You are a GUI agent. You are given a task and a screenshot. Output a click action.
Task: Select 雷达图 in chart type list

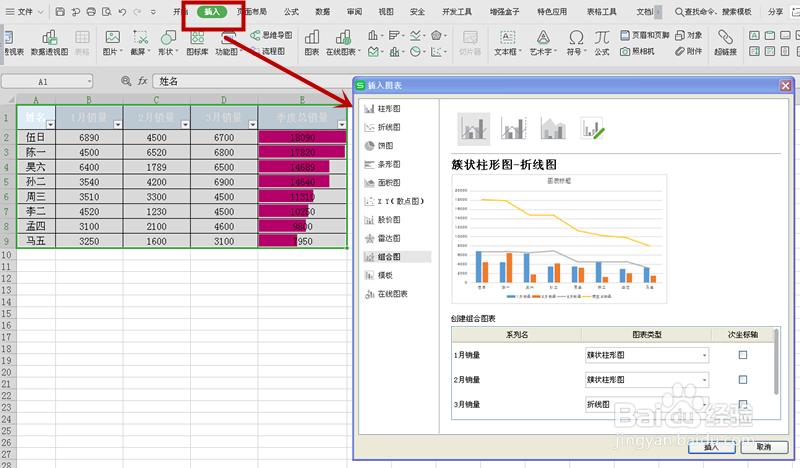point(389,238)
